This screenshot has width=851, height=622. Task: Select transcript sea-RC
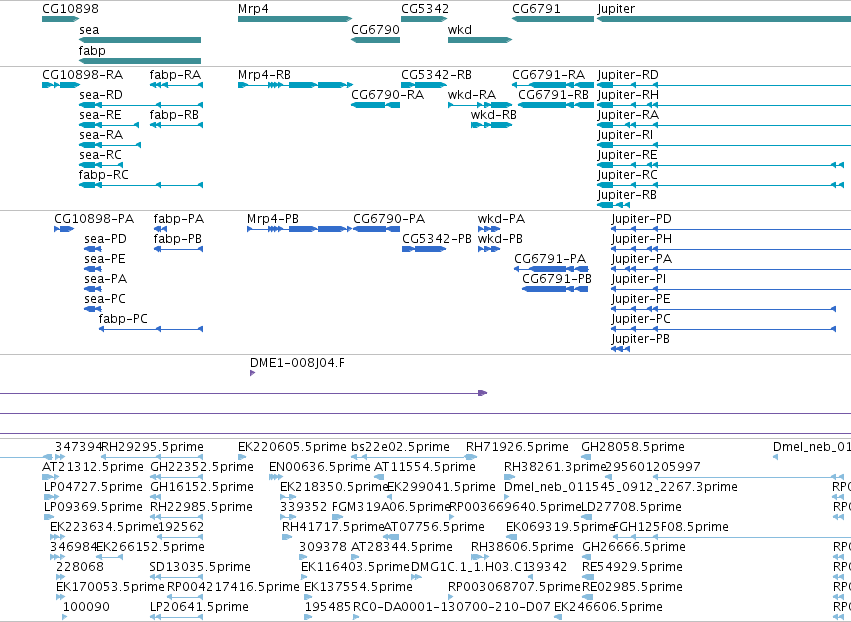[x=101, y=165]
